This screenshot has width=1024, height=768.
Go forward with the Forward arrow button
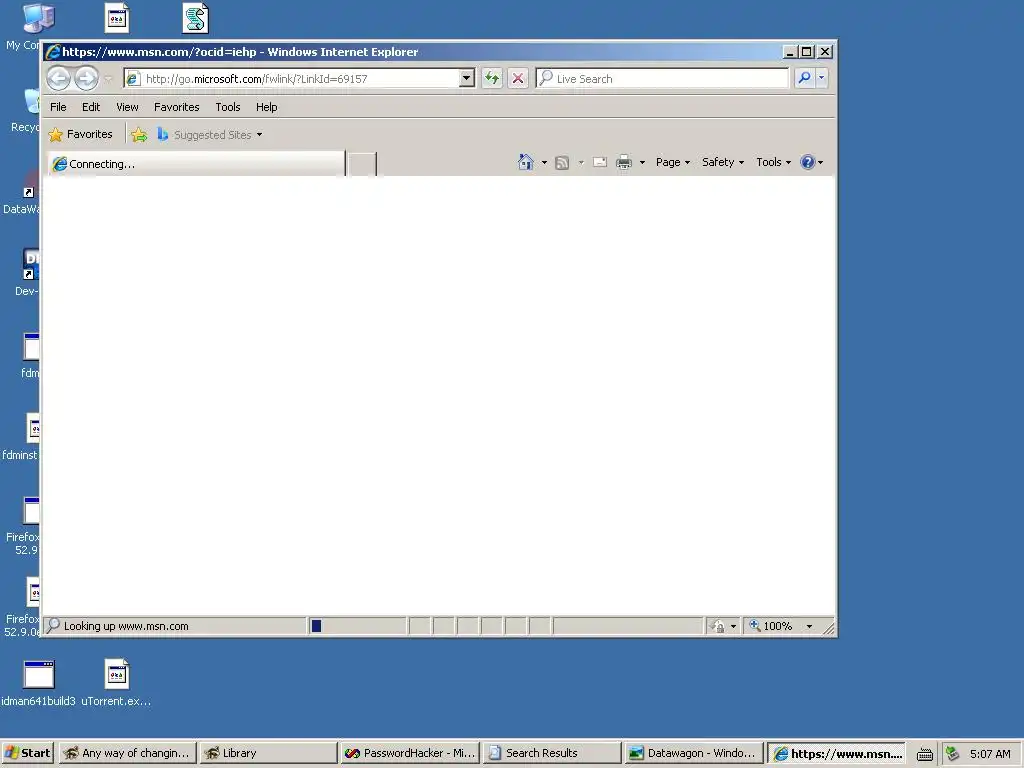[86, 79]
